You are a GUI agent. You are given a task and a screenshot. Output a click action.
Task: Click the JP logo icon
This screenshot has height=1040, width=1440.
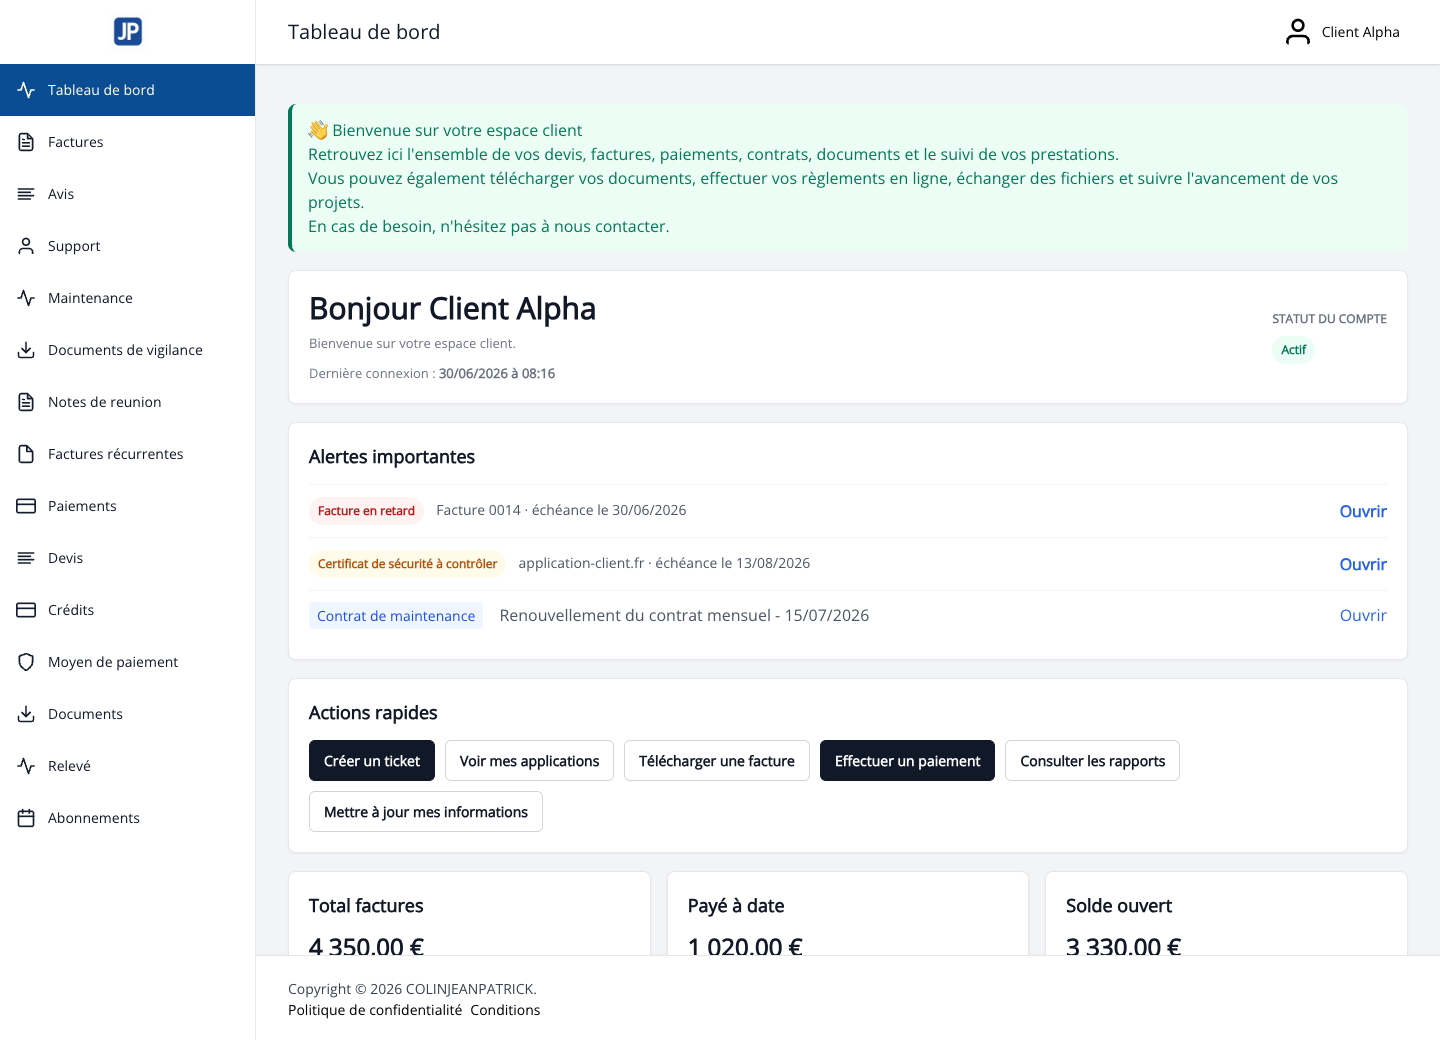click(128, 32)
